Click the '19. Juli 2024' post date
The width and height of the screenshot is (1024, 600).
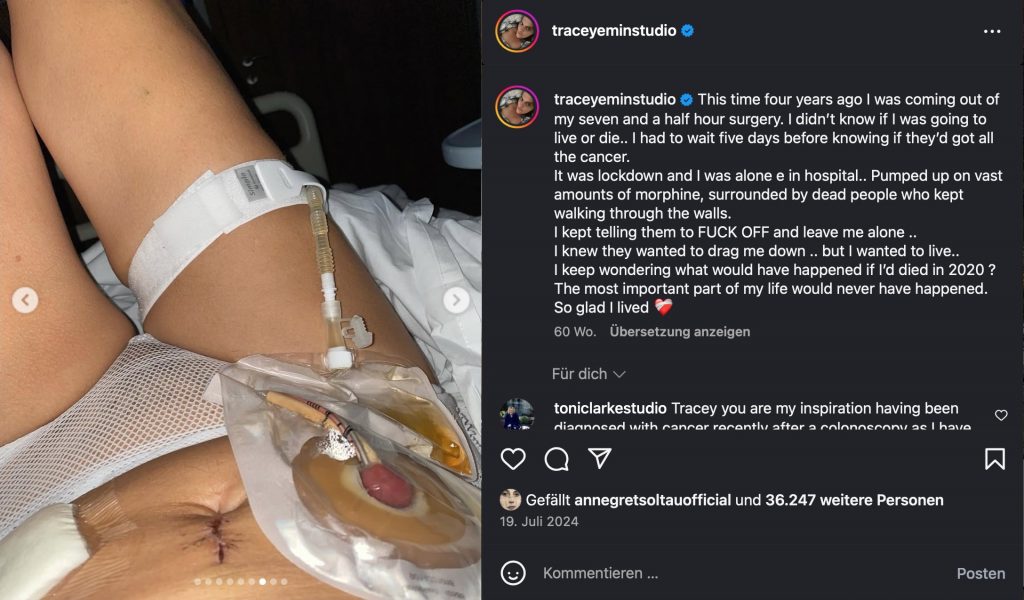click(540, 521)
